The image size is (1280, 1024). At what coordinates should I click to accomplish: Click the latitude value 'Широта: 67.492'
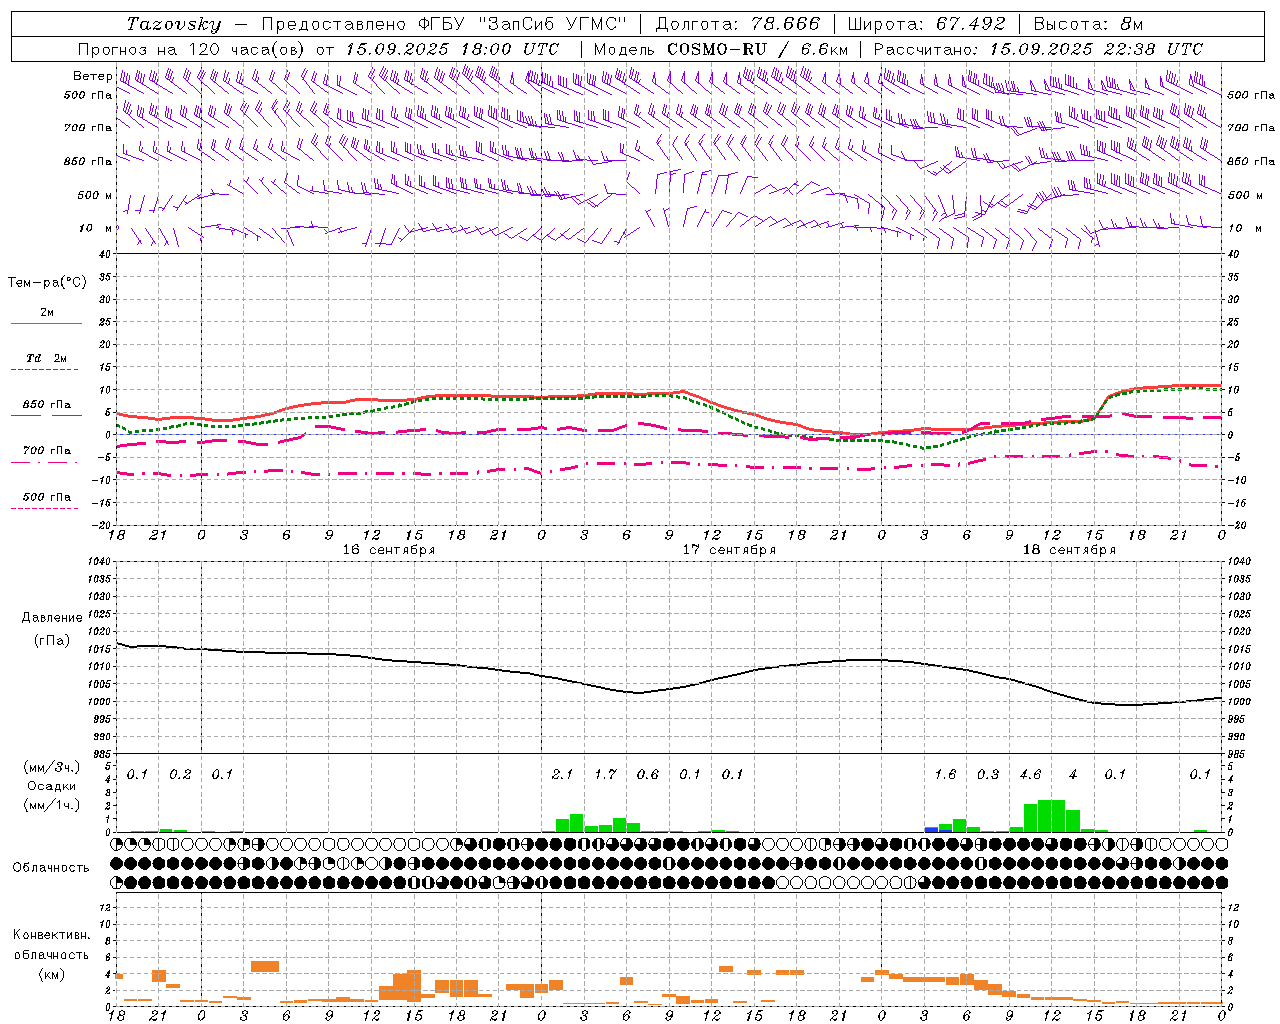coord(926,24)
